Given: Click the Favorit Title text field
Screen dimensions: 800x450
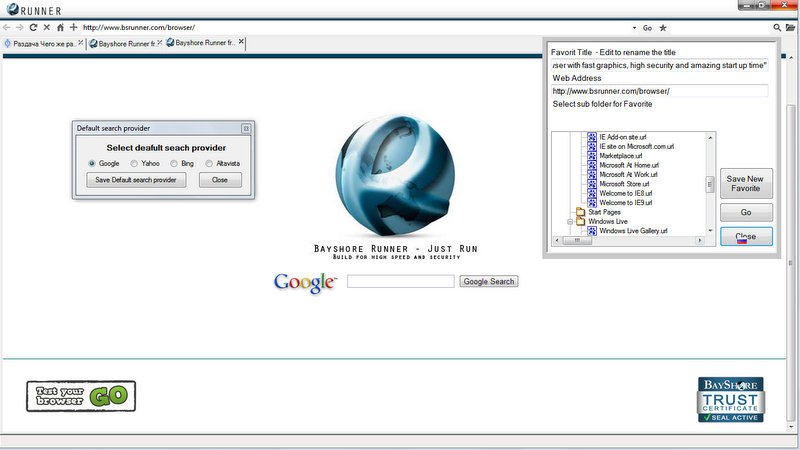Looking at the screenshot, I should (660, 65).
